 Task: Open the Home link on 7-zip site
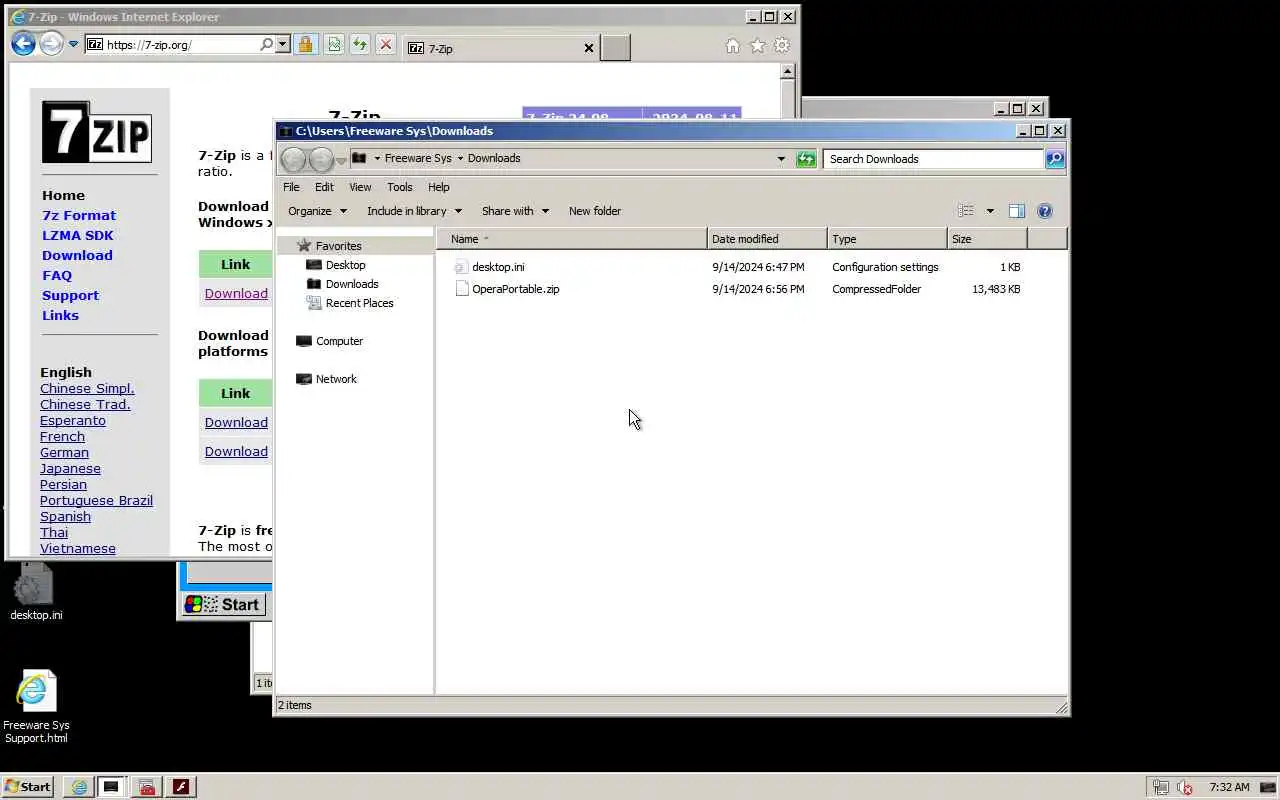(63, 195)
